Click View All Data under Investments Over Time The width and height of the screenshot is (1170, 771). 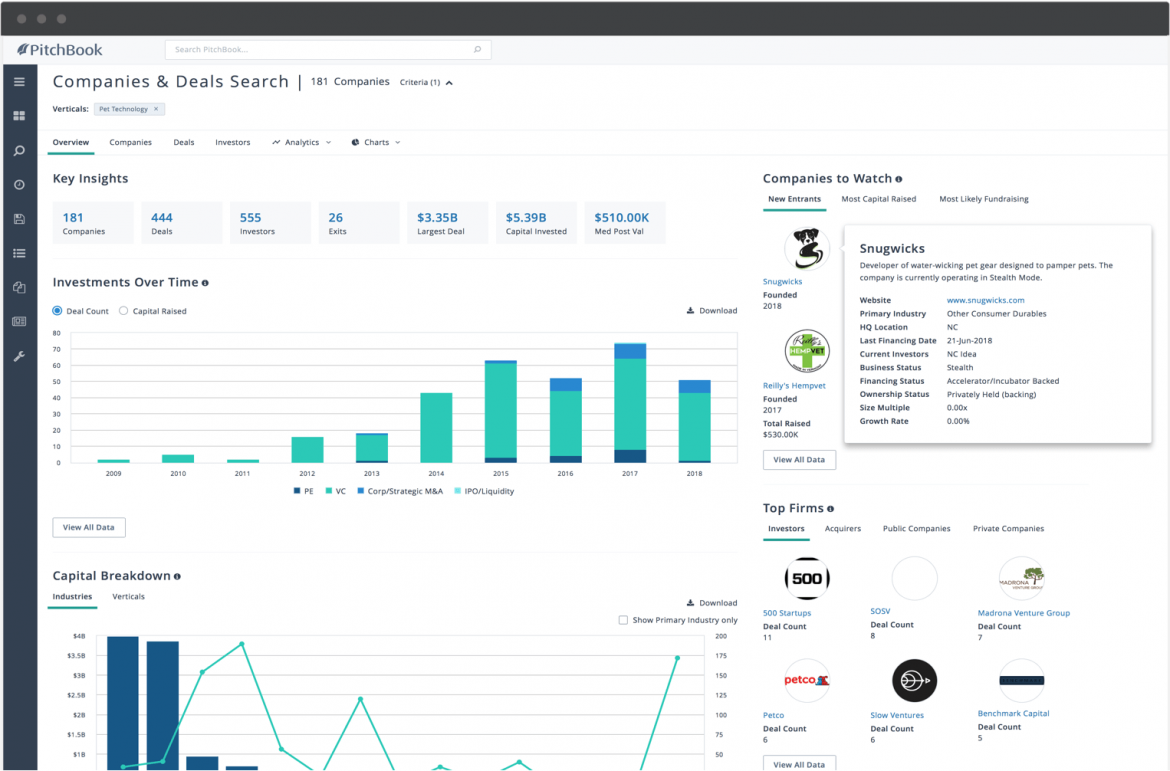(x=88, y=527)
